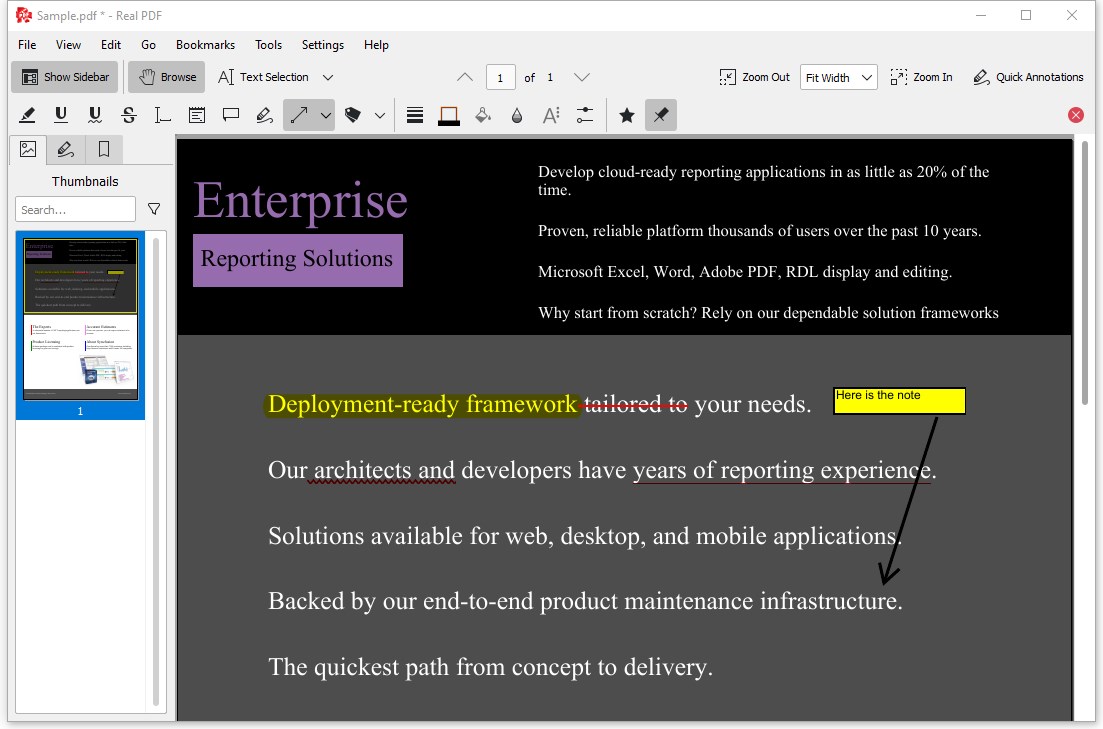Click the Real PDF app icon in title bar
This screenshot has height=729, width=1103.
[x=23, y=15]
